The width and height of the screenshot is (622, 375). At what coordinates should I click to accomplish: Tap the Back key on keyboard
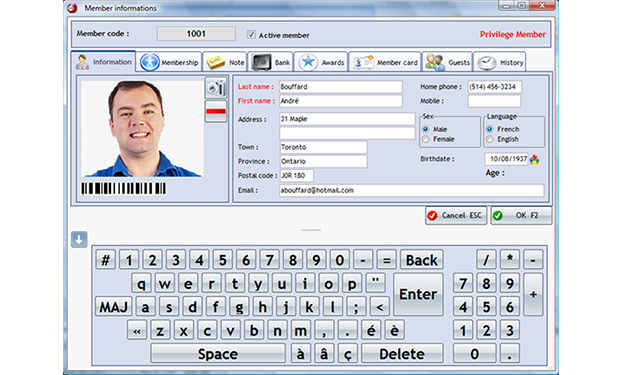pyautogui.click(x=422, y=260)
